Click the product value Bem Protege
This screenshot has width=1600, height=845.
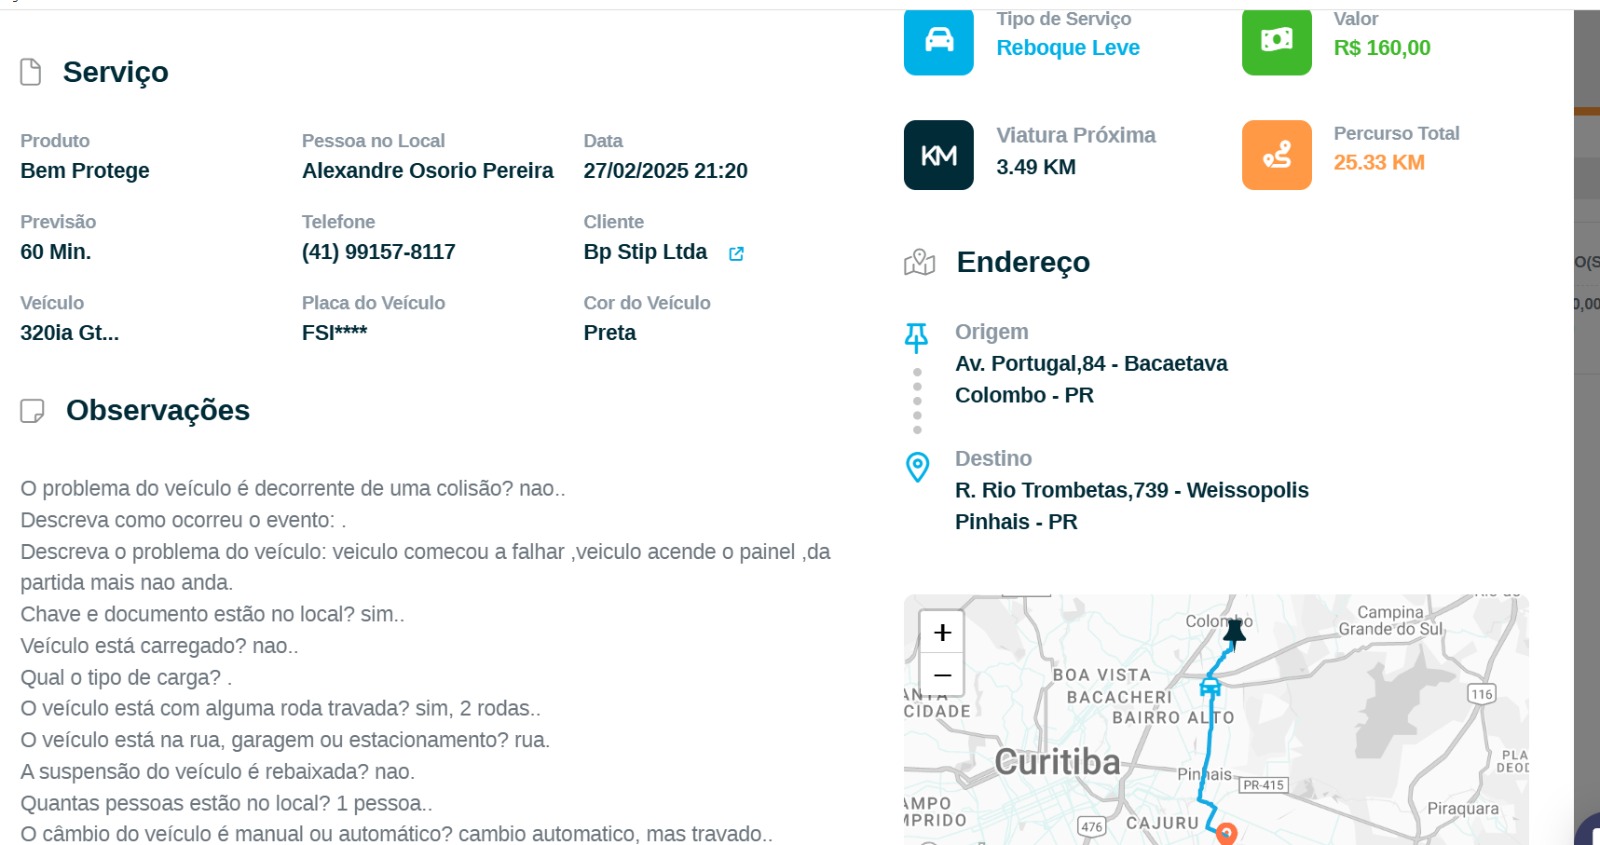pyautogui.click(x=85, y=171)
